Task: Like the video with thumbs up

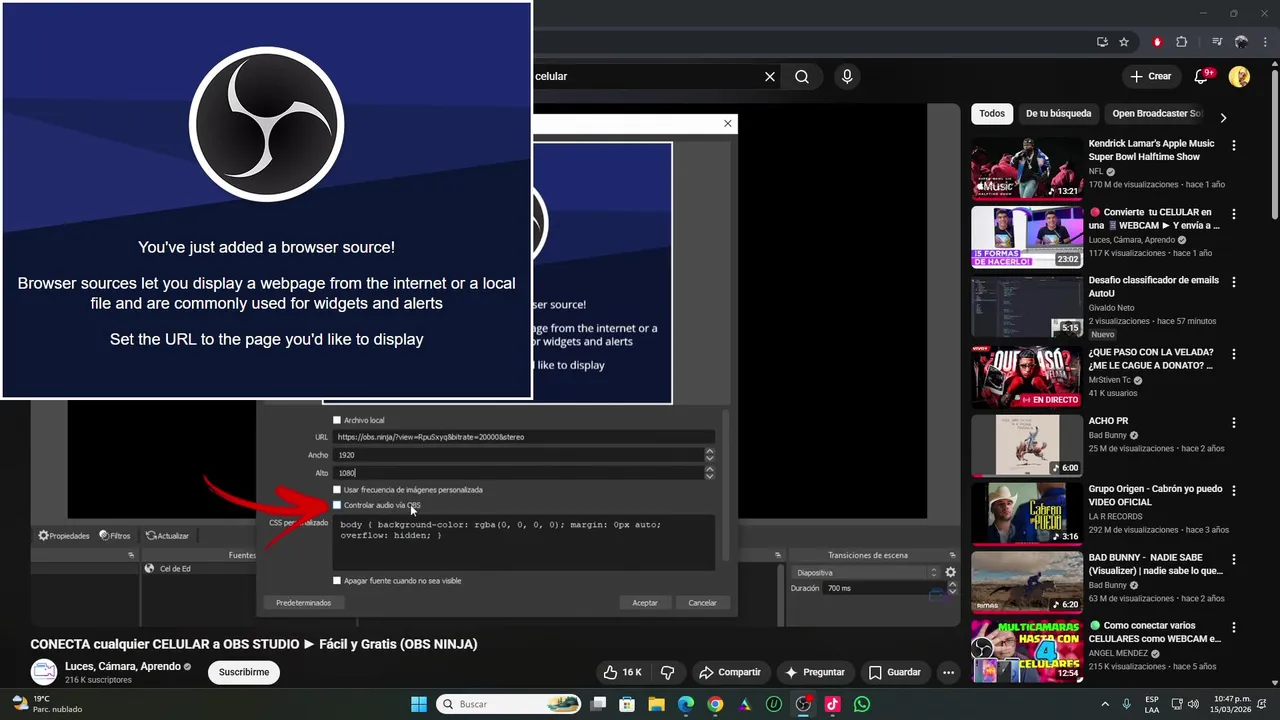Action: (622, 672)
